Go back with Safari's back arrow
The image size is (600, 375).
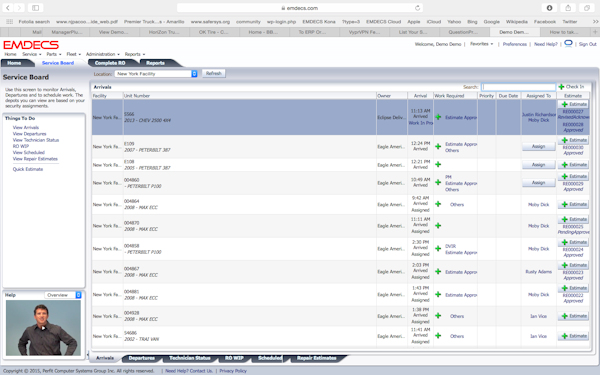click(x=8, y=8)
